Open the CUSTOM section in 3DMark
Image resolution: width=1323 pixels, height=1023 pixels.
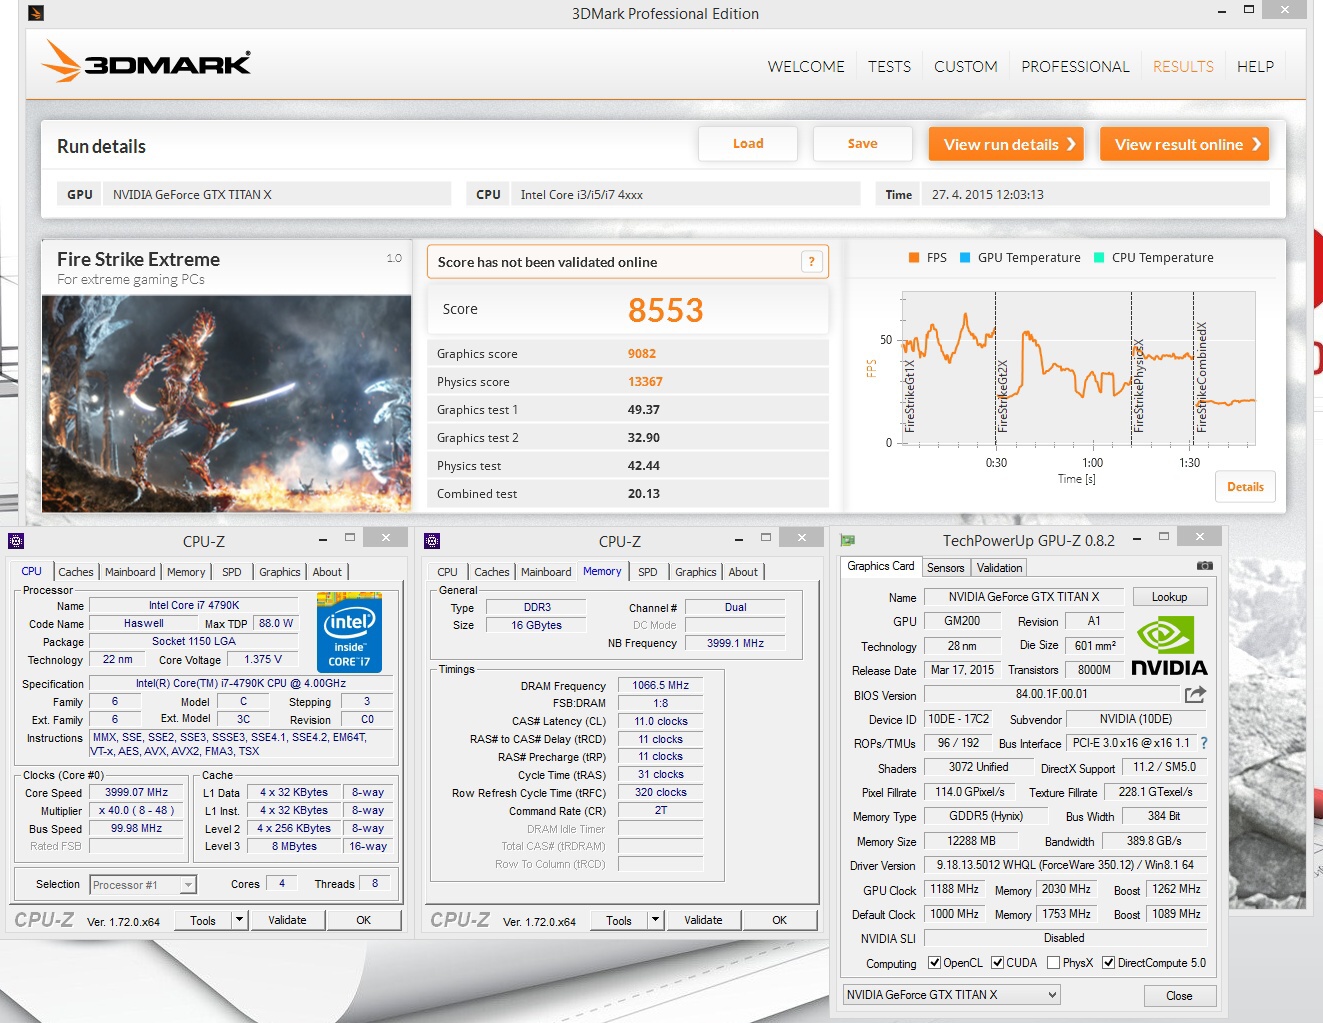pos(965,67)
